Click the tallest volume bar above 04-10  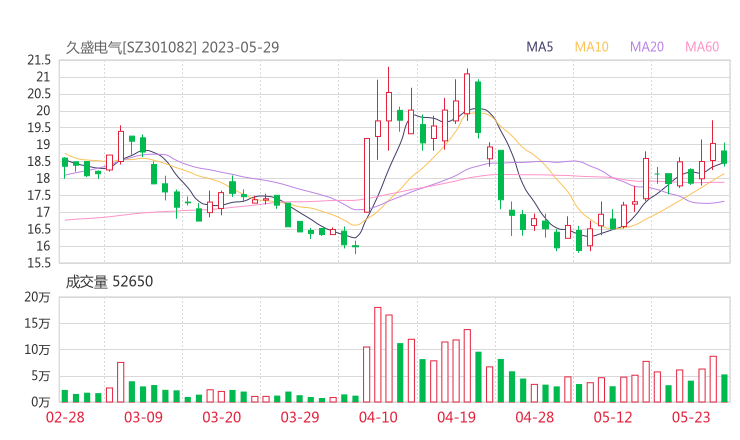(378, 355)
